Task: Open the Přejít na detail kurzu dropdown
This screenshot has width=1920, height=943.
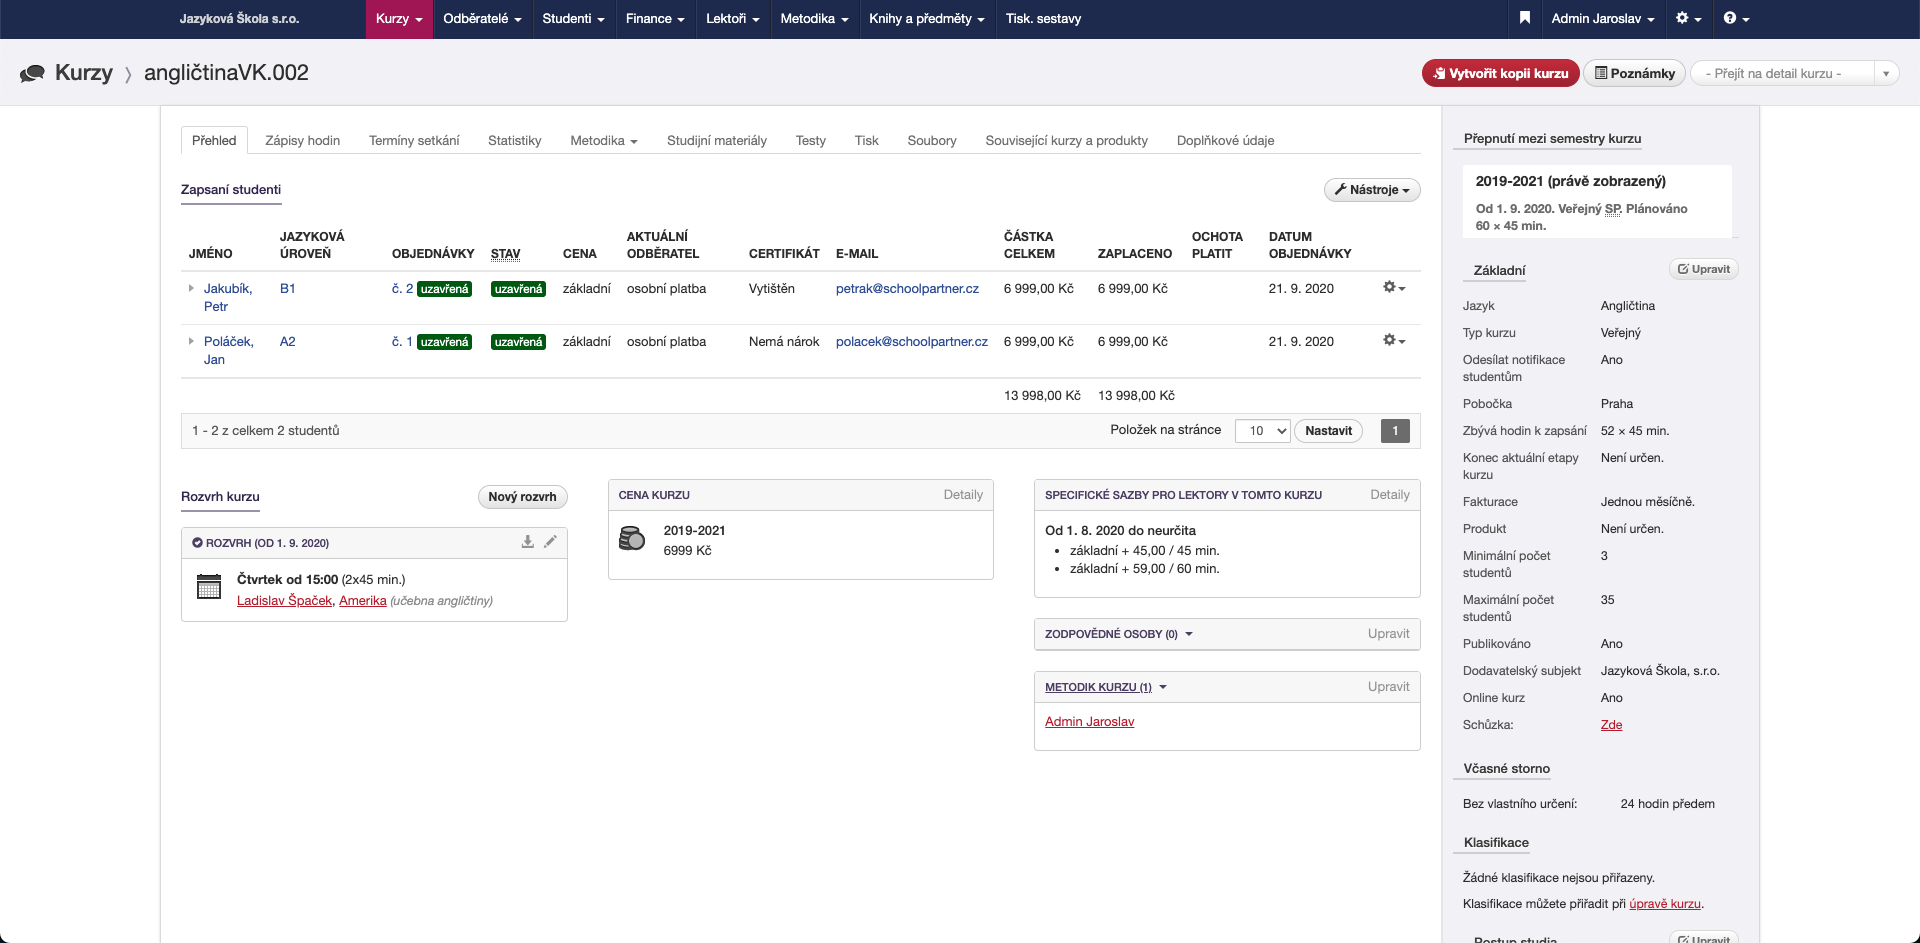Action: tap(1794, 73)
